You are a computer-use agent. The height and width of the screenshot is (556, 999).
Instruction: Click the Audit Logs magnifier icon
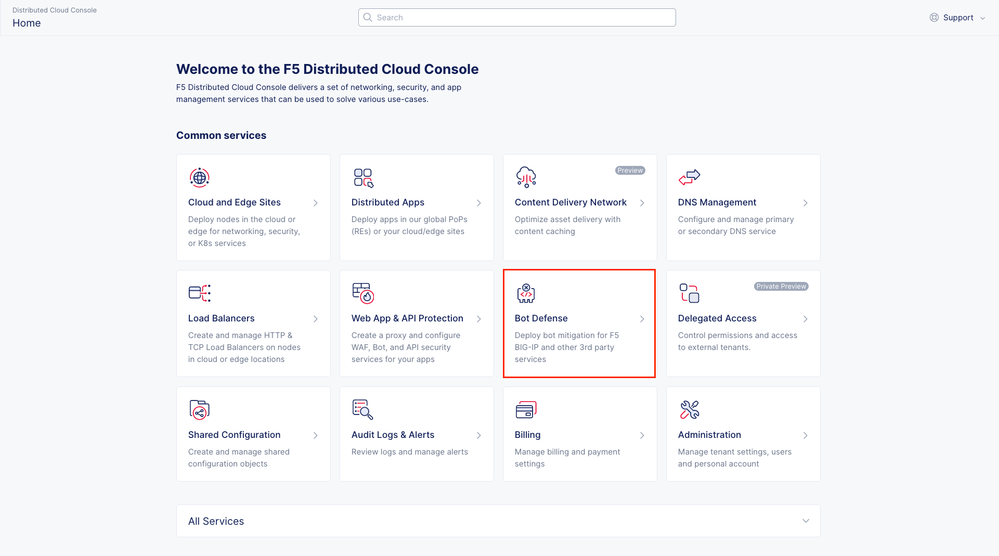point(363,410)
